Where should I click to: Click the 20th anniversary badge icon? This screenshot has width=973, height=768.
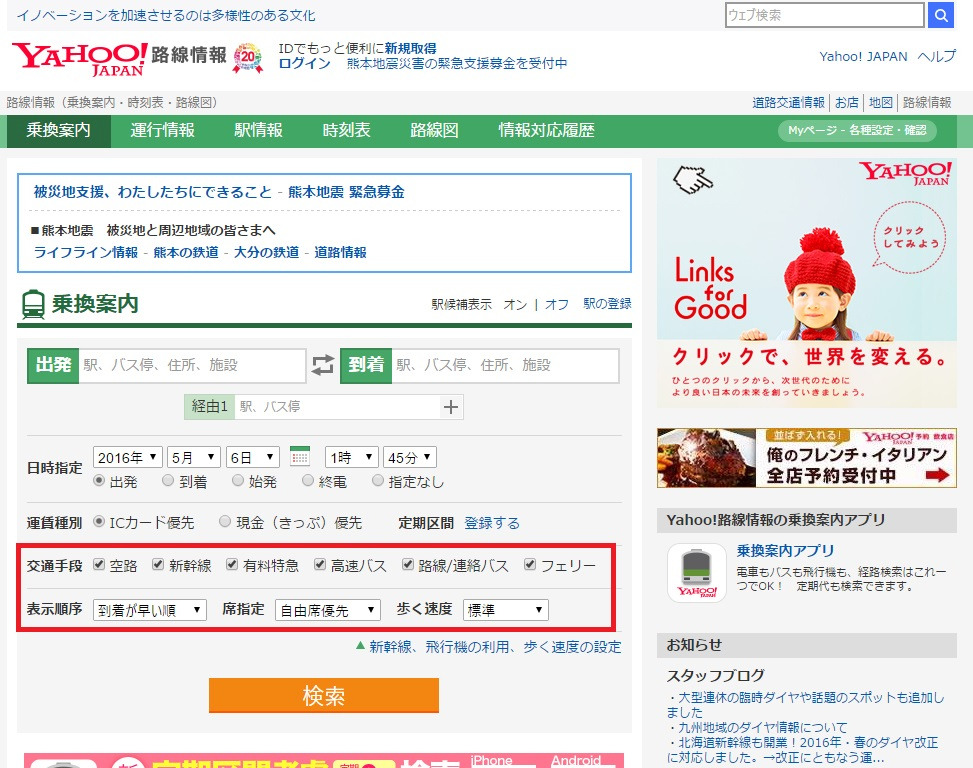click(248, 58)
